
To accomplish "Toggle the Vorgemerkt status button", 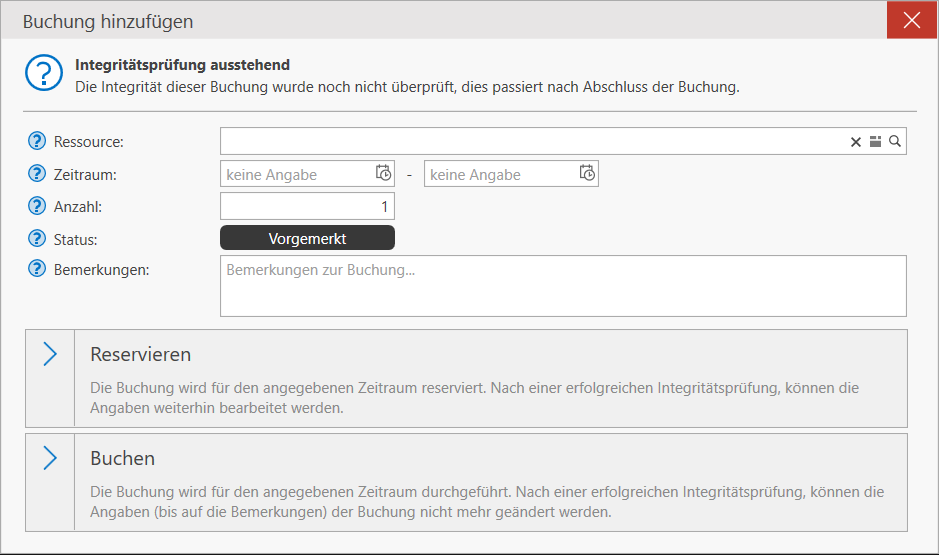I will 307,238.
